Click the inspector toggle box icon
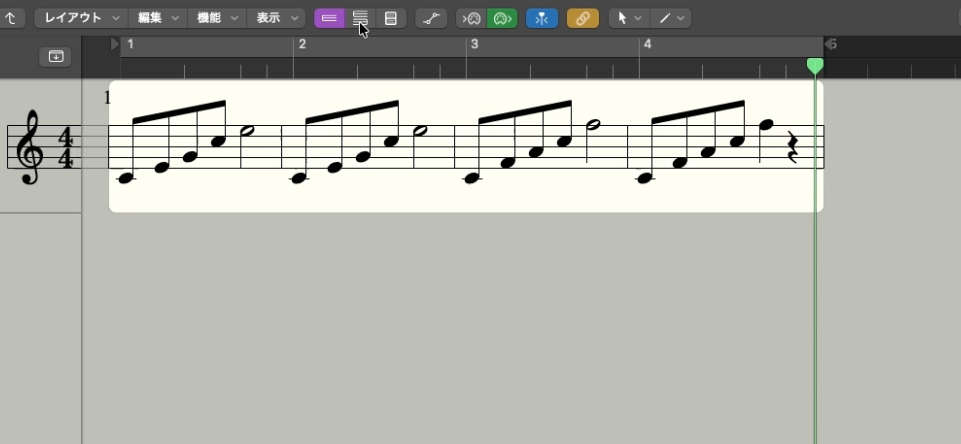Viewport: 961px width, 444px height. 55,57
